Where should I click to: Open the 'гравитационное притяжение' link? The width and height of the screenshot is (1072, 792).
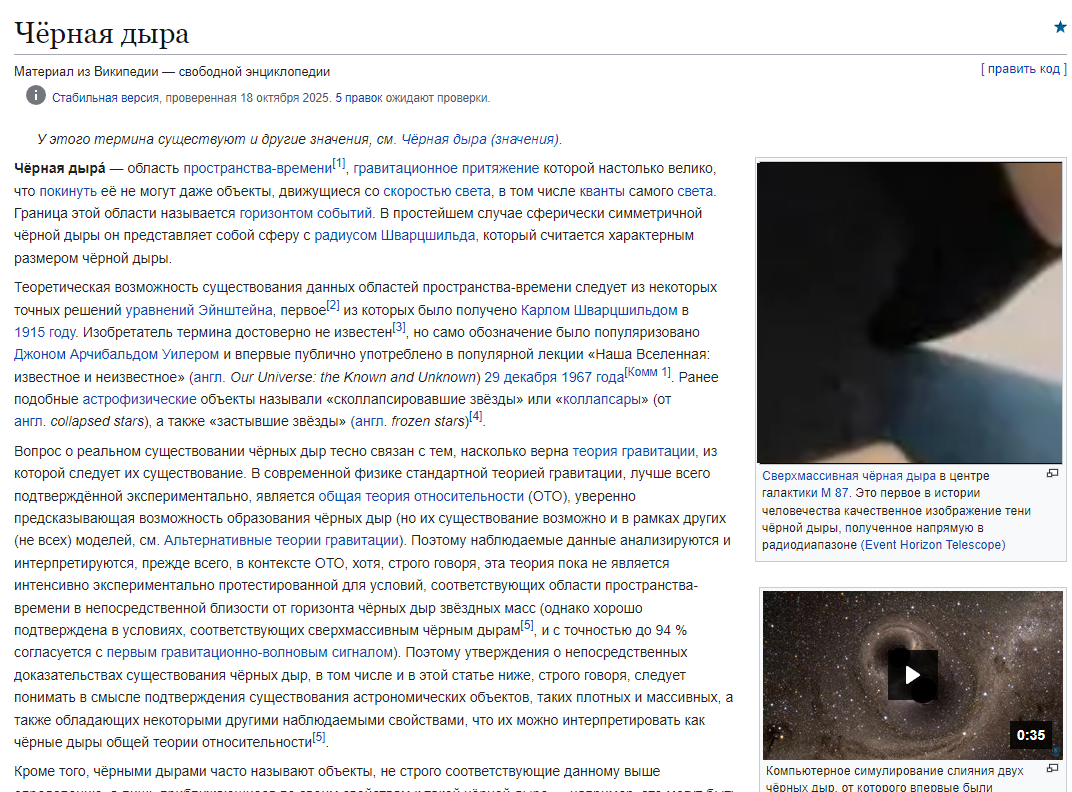tap(446, 168)
